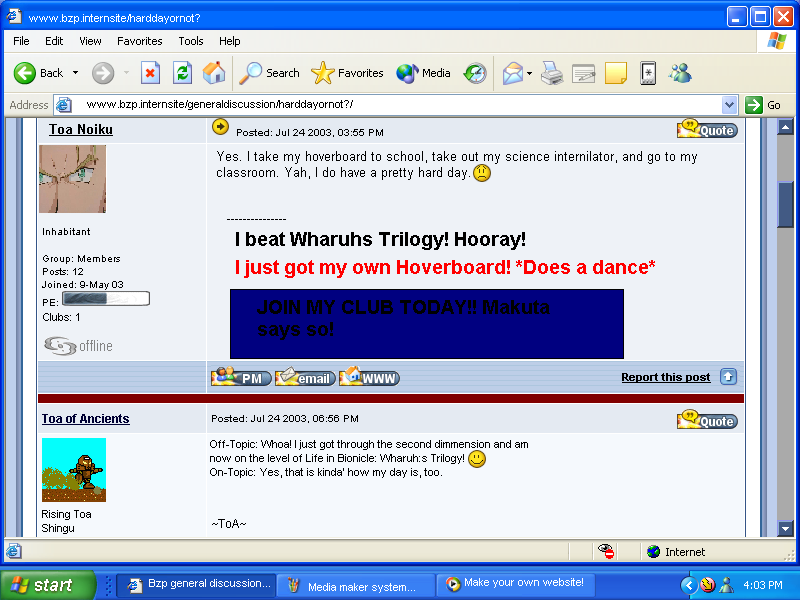Open the Address bar dropdown list
The height and width of the screenshot is (600, 800).
click(730, 105)
